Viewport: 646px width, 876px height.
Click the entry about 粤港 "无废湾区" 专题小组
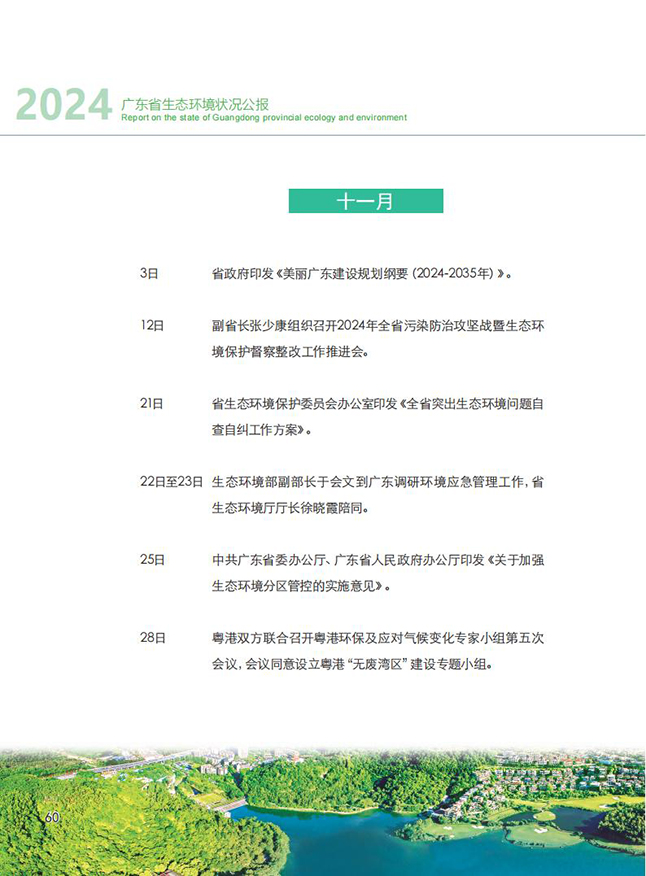(x=377, y=650)
